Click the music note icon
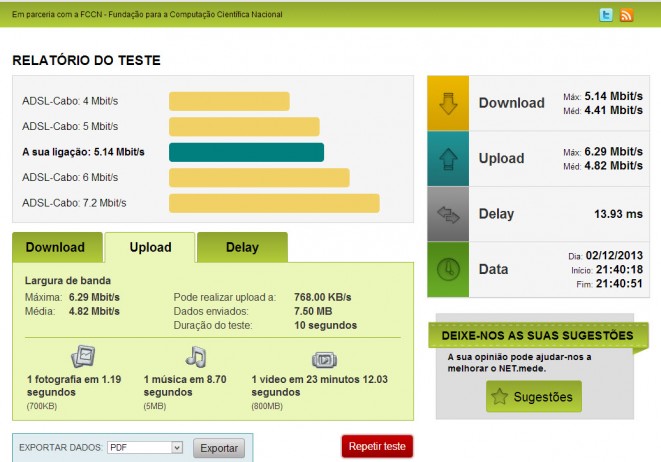The height and width of the screenshot is (462, 661). 196,356
